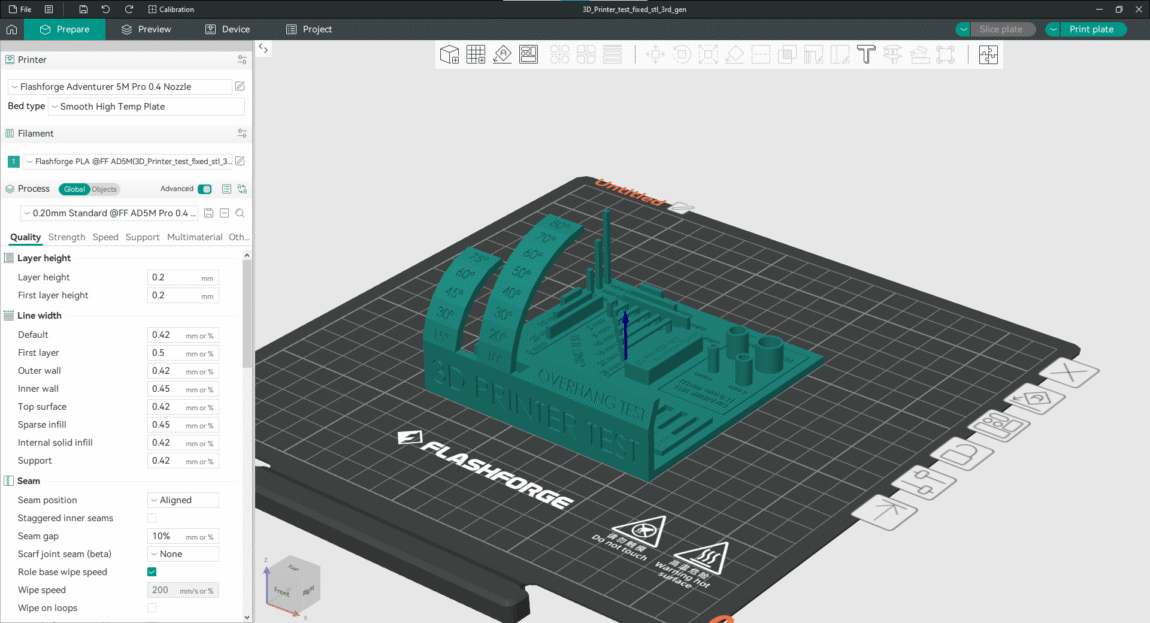Go to the Home page icon
Viewport: 1150px width, 623px height.
(x=12, y=29)
